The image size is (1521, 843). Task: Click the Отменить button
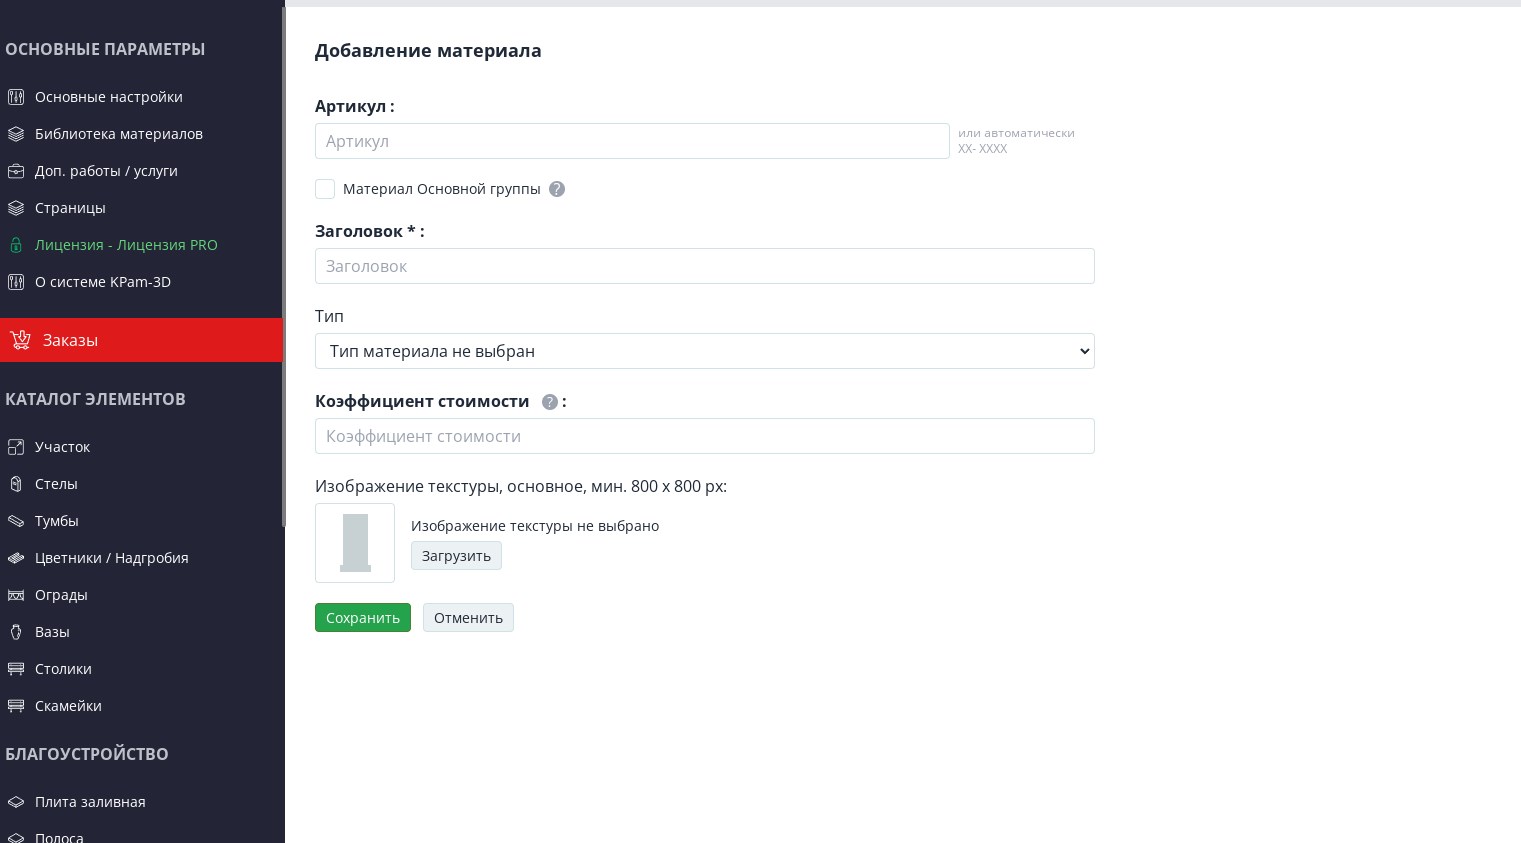(x=468, y=618)
